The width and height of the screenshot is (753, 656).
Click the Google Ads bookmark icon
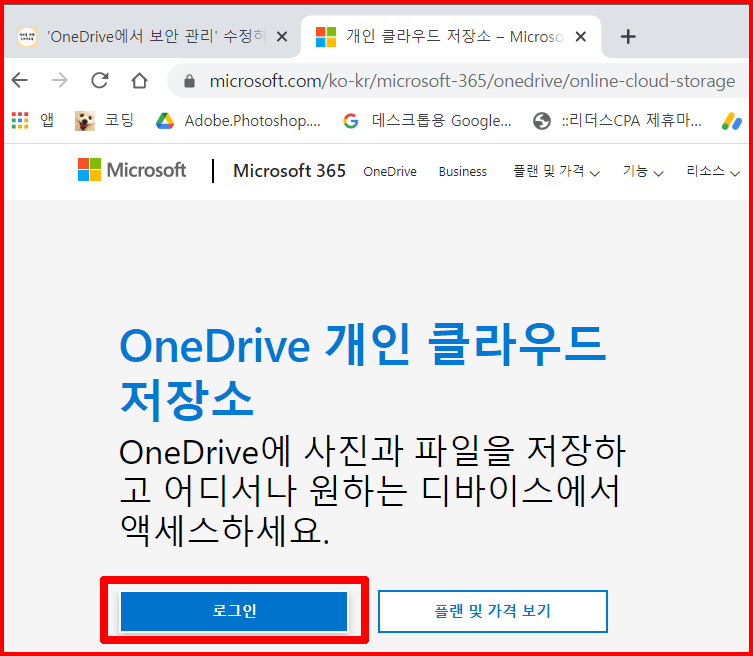(732, 121)
